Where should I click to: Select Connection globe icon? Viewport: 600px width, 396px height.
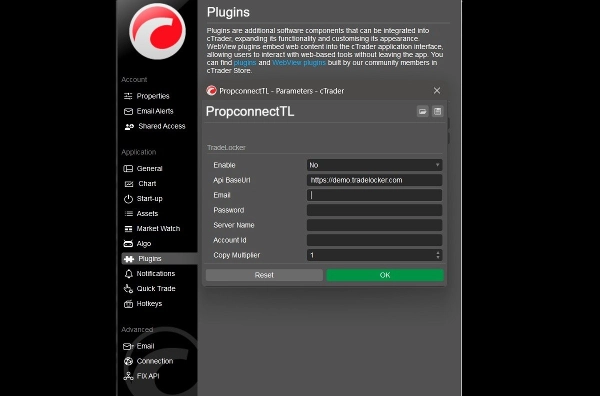128,361
